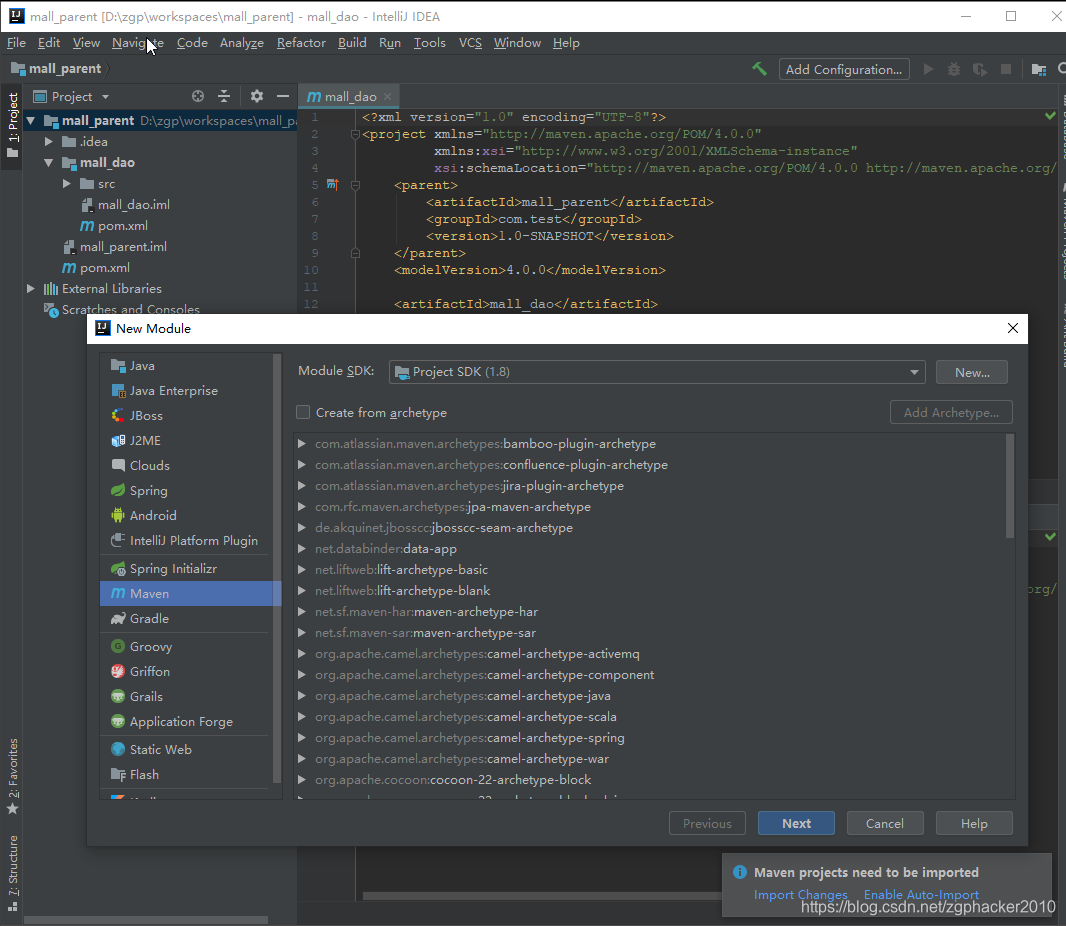Click the Next button
This screenshot has height=926, width=1066.
point(796,823)
